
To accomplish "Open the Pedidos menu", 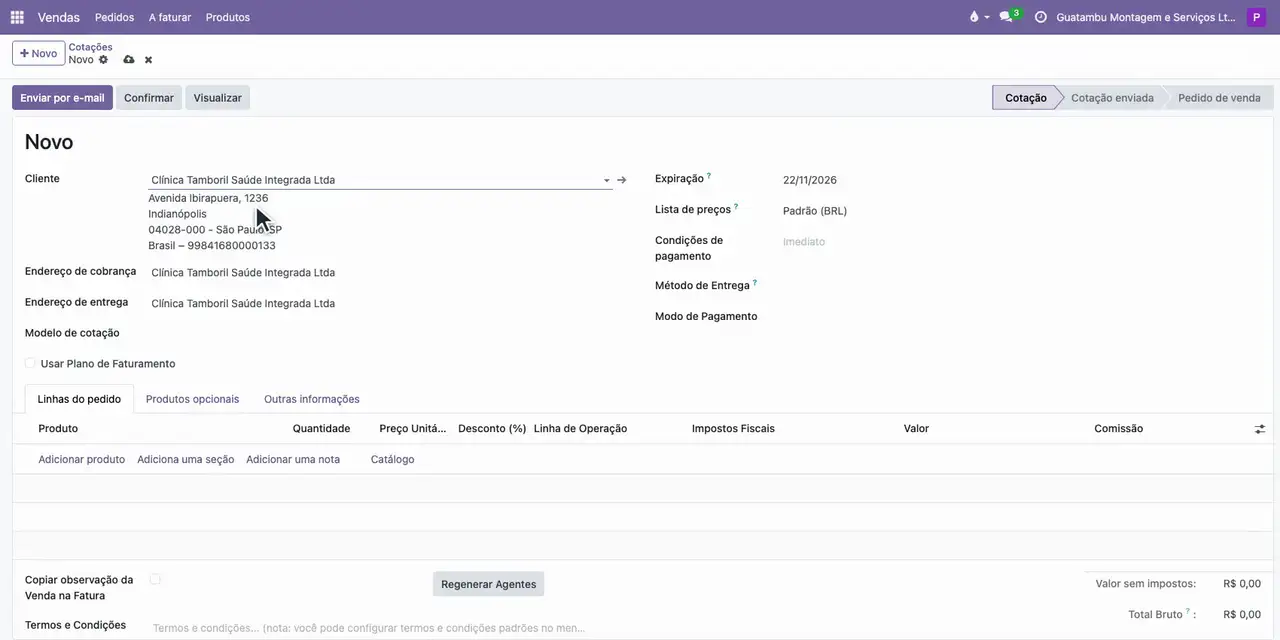I will click(115, 17).
